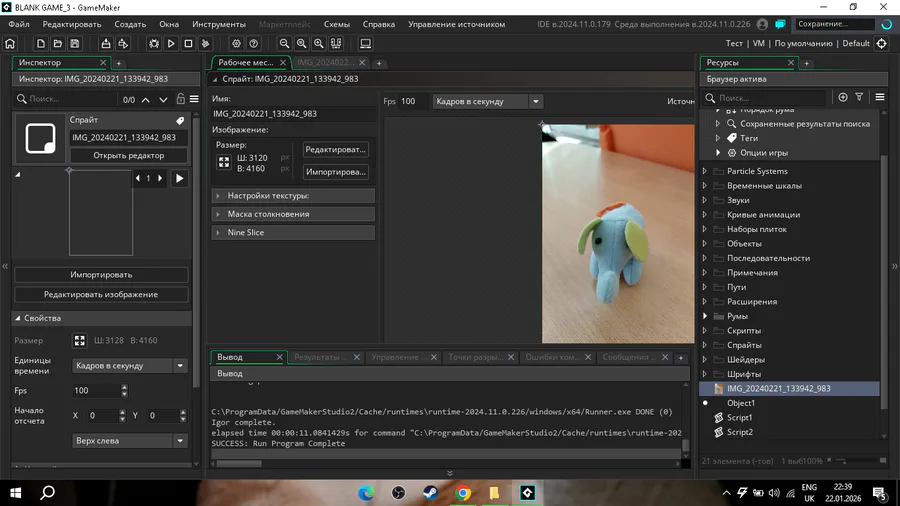Select Object1 in asset browser
Screen dimensions: 900x506
pyautogui.click(x=740, y=403)
